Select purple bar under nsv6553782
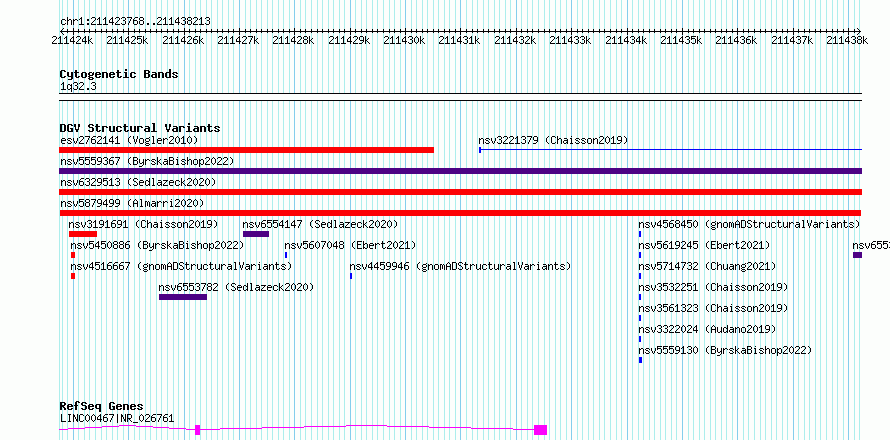Screen dimensions: 890x440 coord(183,297)
